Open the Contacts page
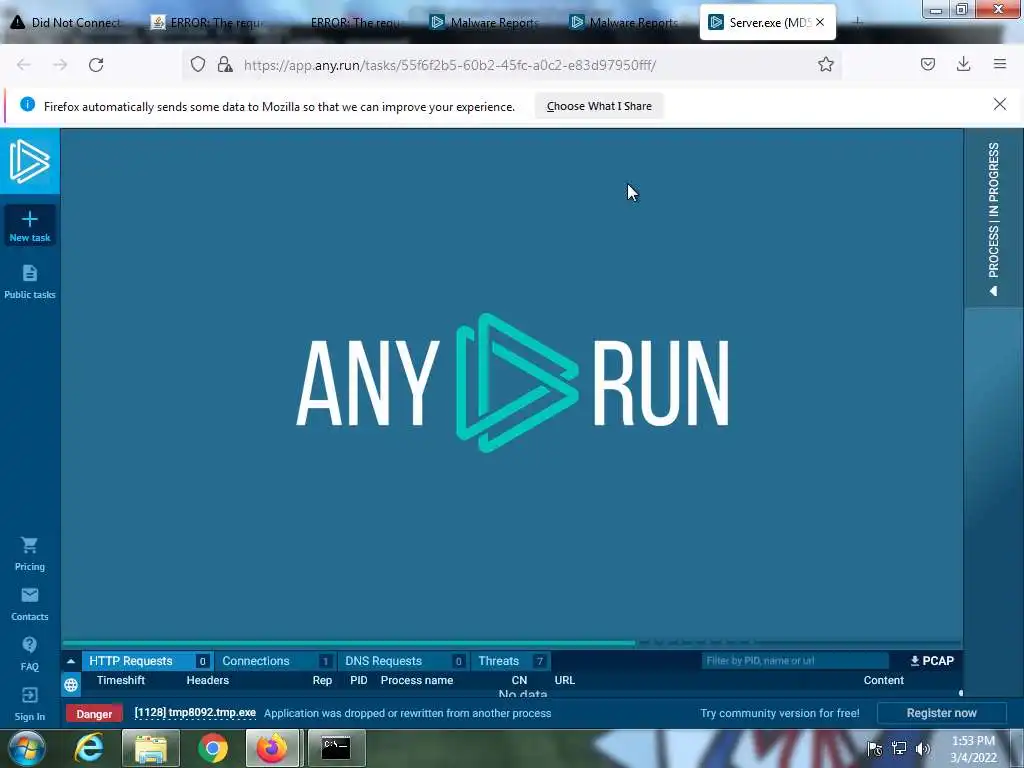The height and width of the screenshot is (768, 1024). pyautogui.click(x=29, y=604)
